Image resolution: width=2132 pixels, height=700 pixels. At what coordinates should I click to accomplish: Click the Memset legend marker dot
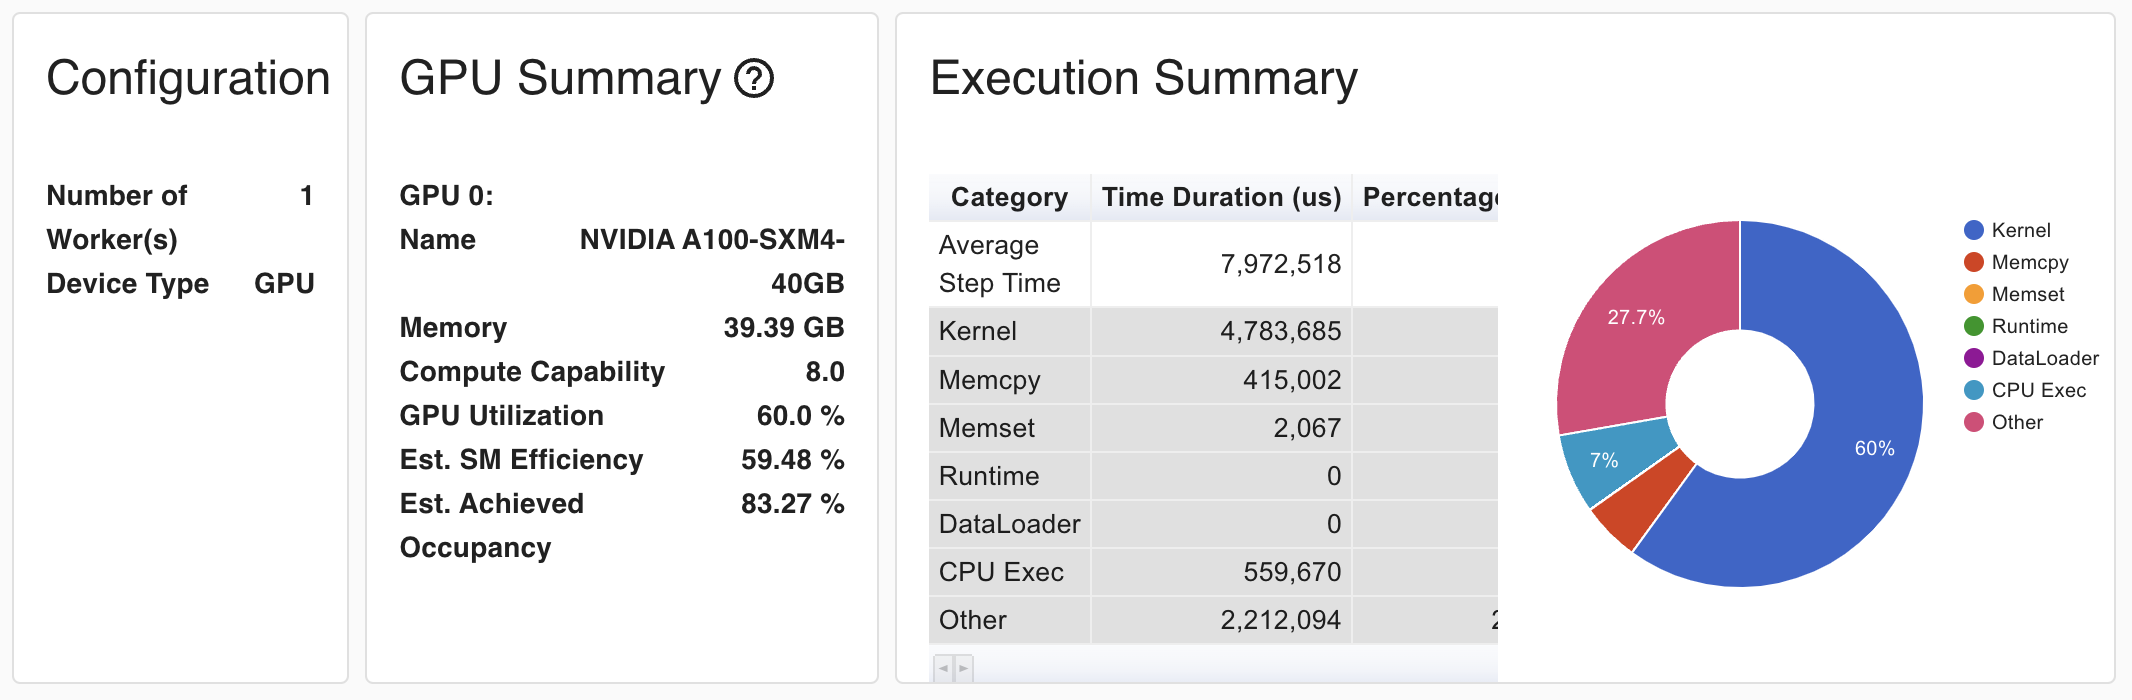(1973, 294)
